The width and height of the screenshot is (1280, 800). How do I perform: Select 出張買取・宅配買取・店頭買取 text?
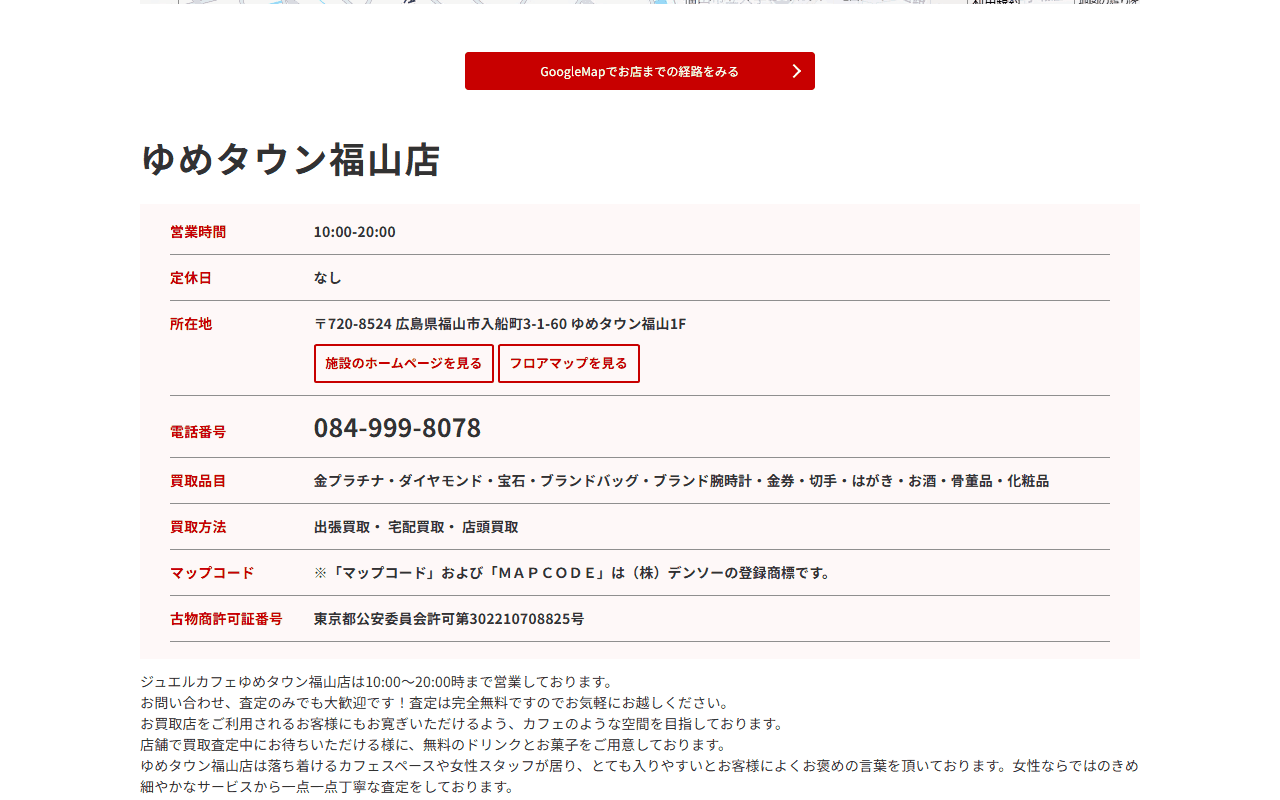[x=416, y=527]
